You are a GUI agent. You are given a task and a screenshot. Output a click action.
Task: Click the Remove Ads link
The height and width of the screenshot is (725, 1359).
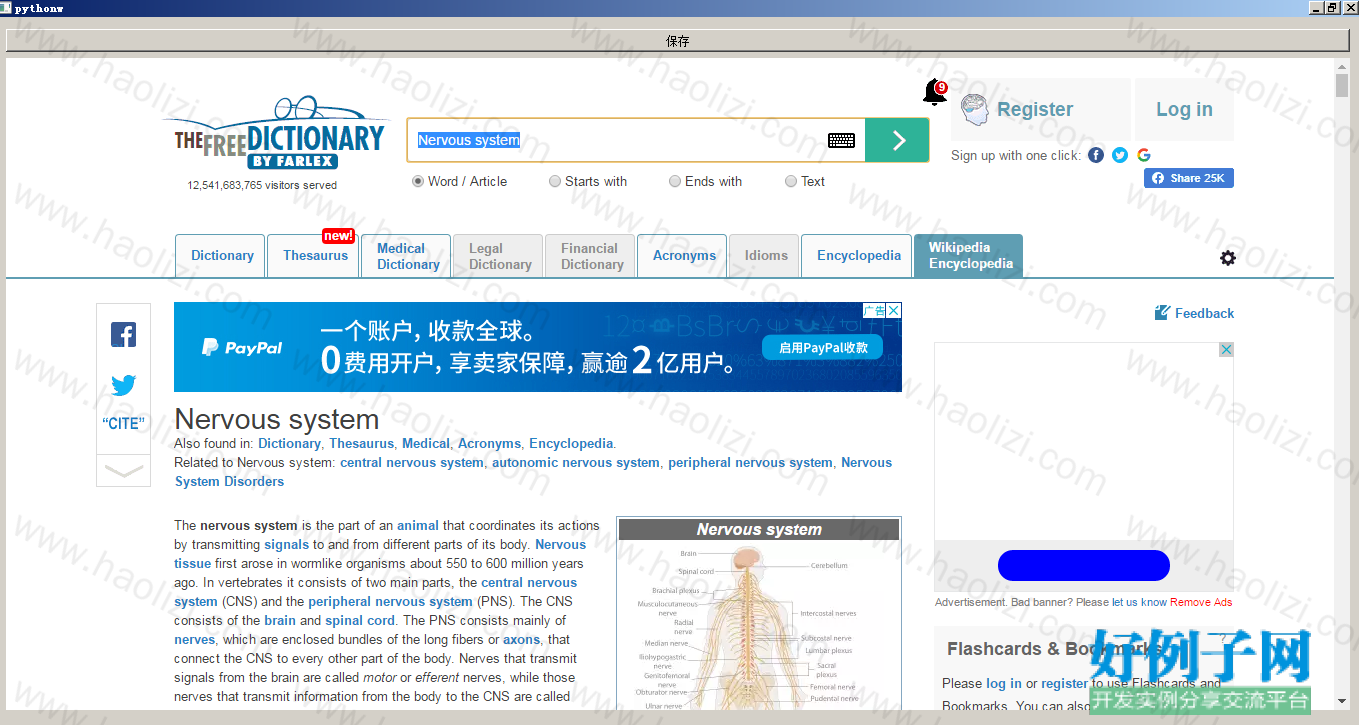tap(1201, 602)
